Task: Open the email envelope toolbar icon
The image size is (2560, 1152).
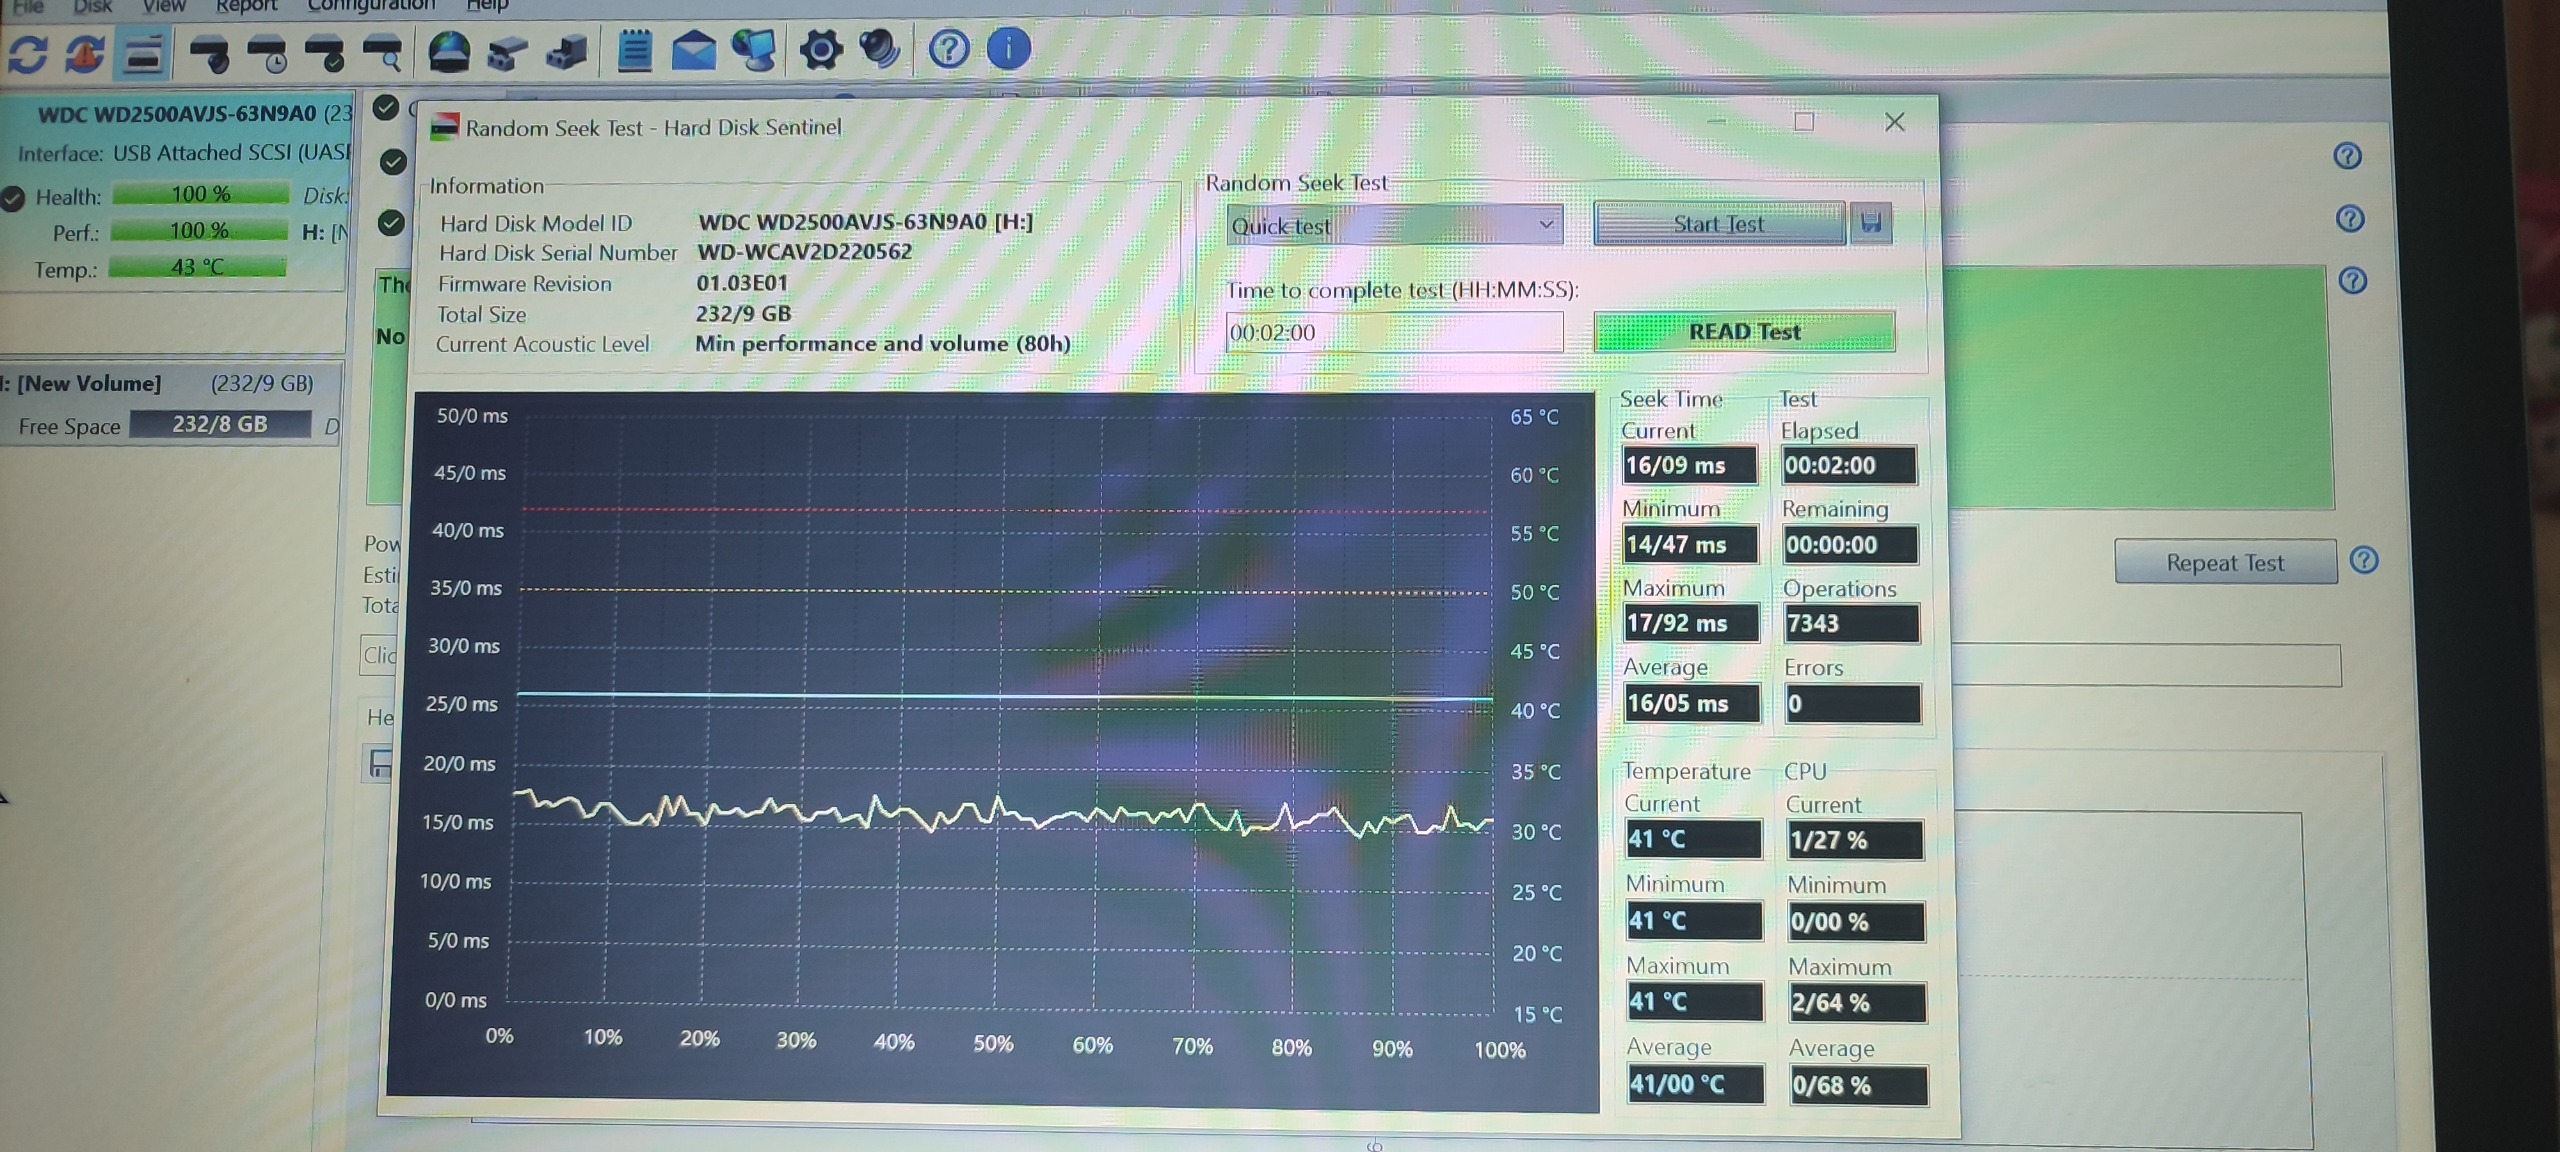Action: click(x=693, y=50)
